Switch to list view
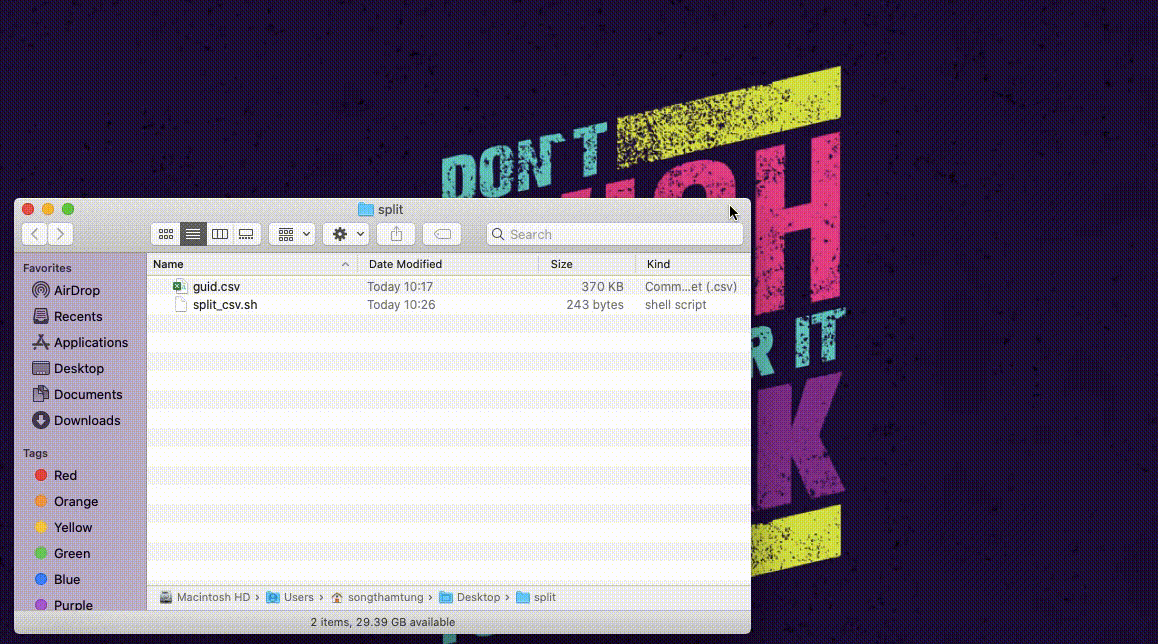The image size is (1158, 644). pos(193,234)
